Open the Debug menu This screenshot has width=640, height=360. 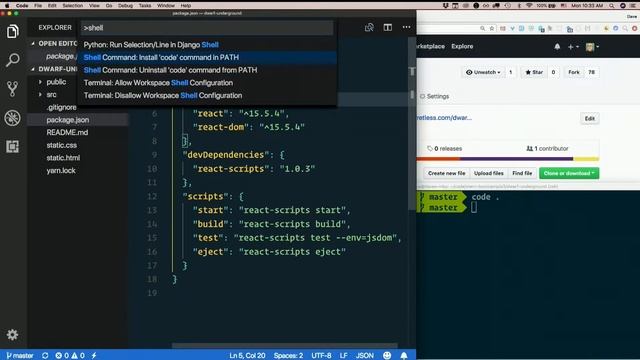coord(125,6)
